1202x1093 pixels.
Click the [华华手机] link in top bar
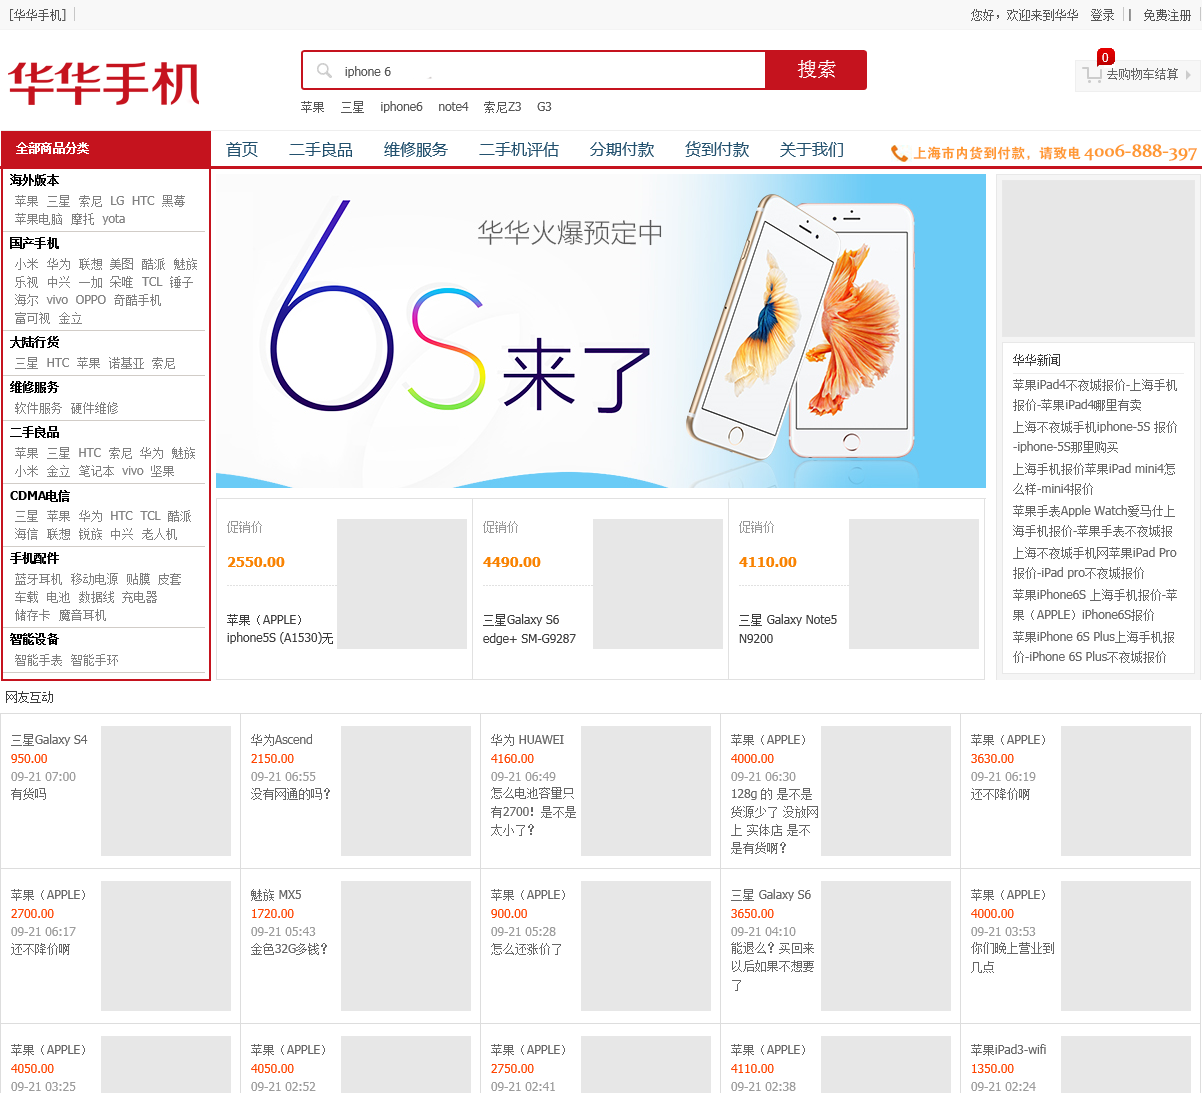(x=37, y=15)
